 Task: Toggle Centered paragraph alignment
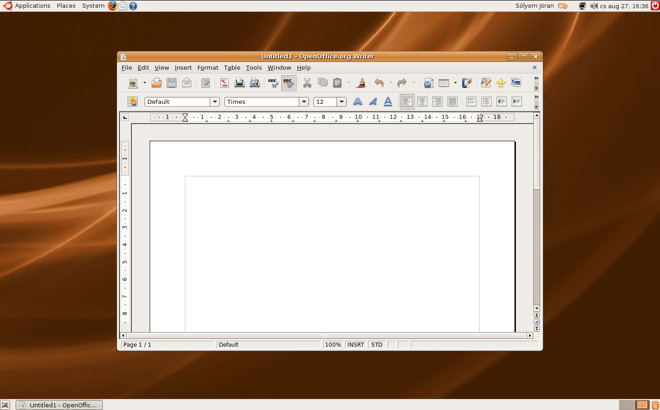422,101
